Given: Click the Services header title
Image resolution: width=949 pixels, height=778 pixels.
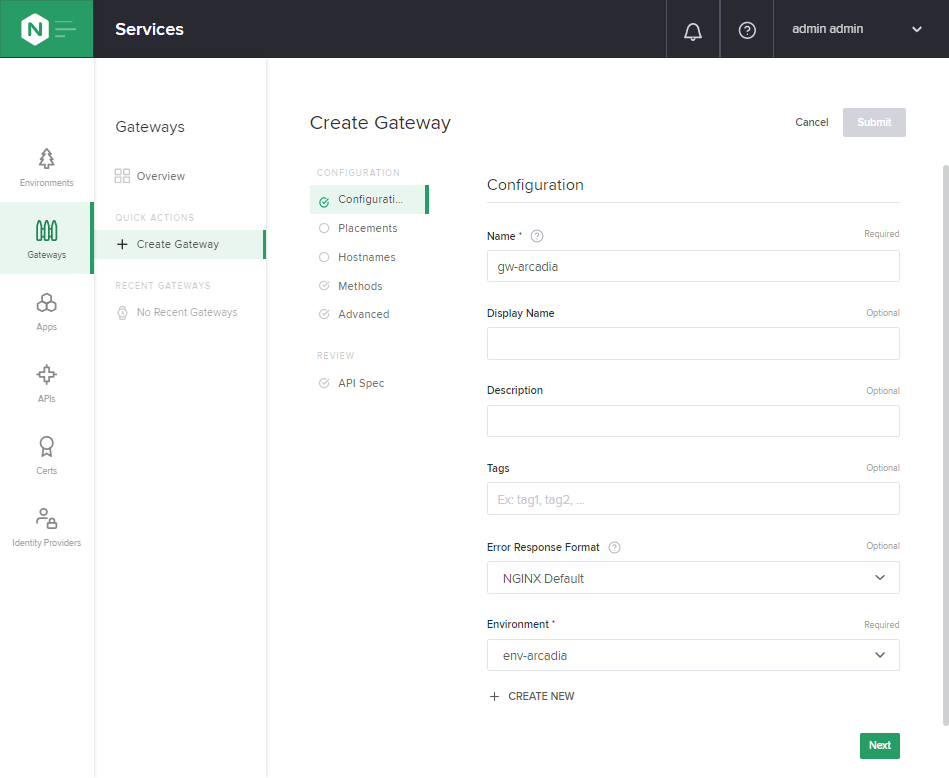Looking at the screenshot, I should click(x=149, y=29).
